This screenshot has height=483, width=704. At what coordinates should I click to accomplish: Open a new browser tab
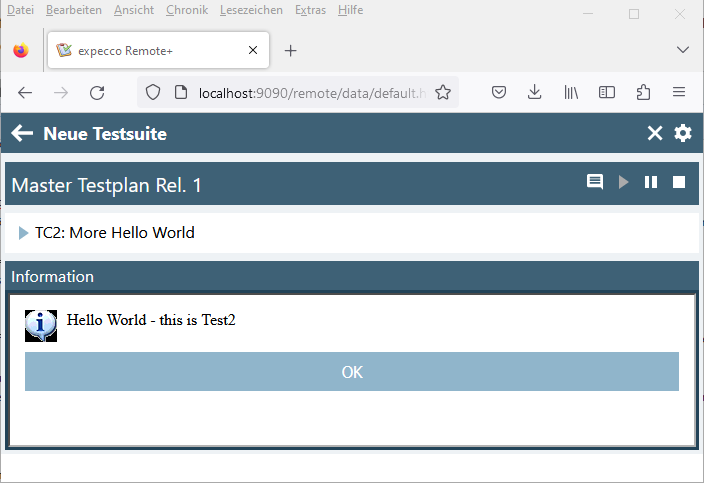click(x=291, y=50)
